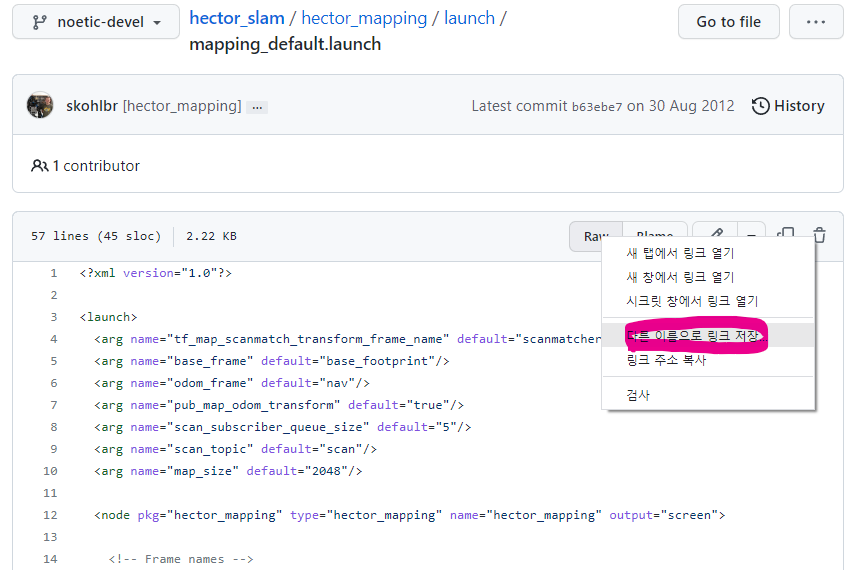Click the 'Frame names' comment

(x=180, y=559)
